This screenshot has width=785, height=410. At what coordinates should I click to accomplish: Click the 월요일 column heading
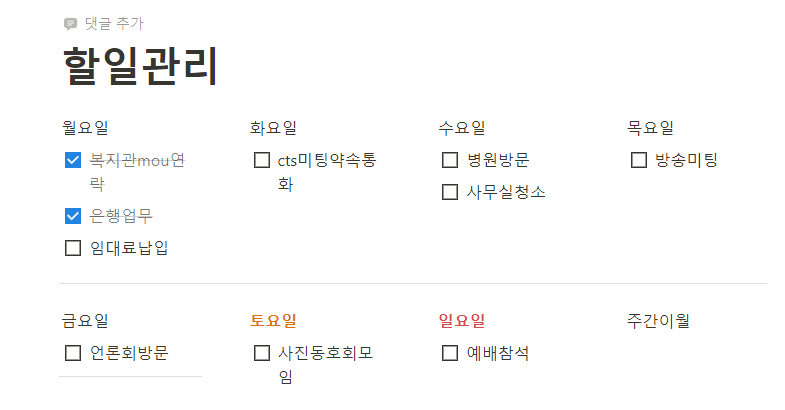pyautogui.click(x=85, y=128)
